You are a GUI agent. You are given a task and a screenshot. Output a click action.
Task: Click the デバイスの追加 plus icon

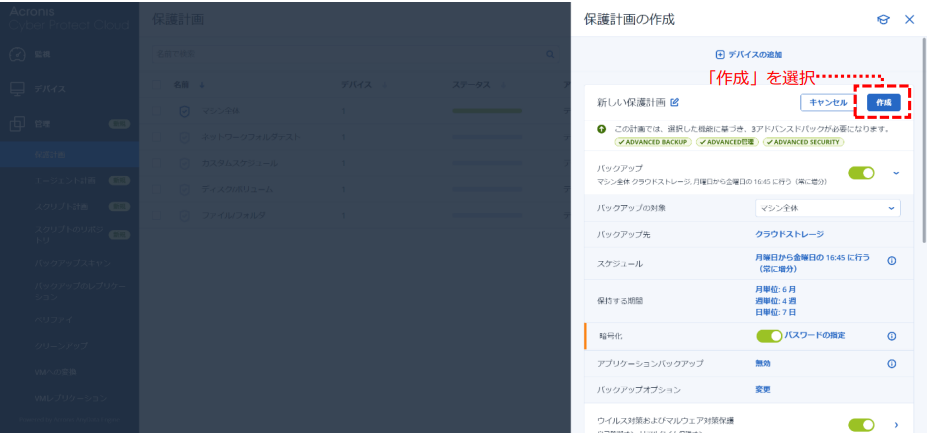[719, 54]
